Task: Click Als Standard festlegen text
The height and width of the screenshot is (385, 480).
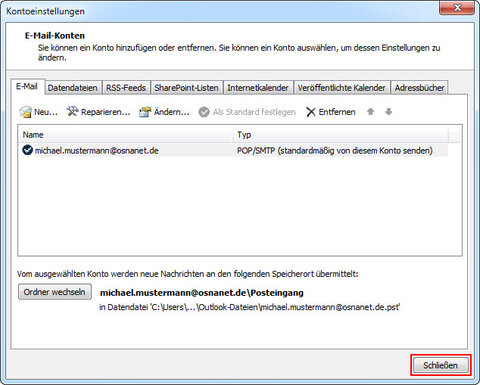Action: [254, 112]
